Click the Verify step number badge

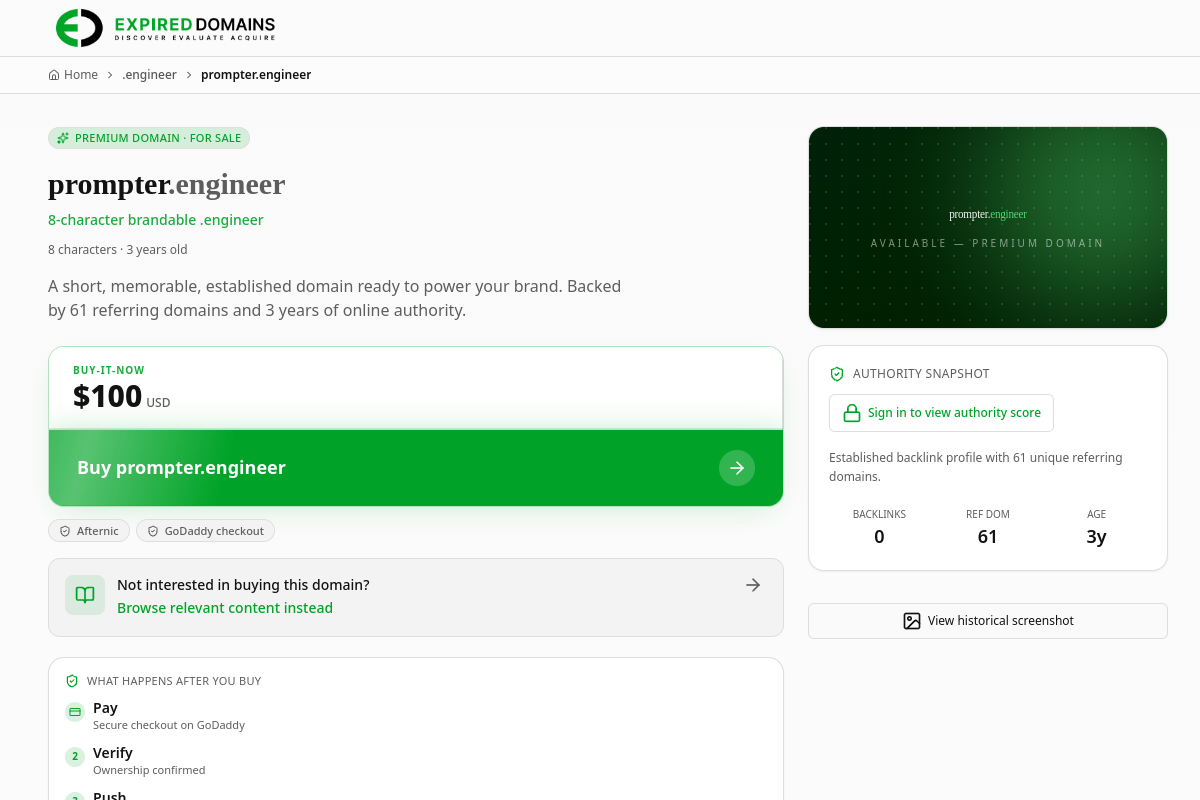(x=75, y=757)
